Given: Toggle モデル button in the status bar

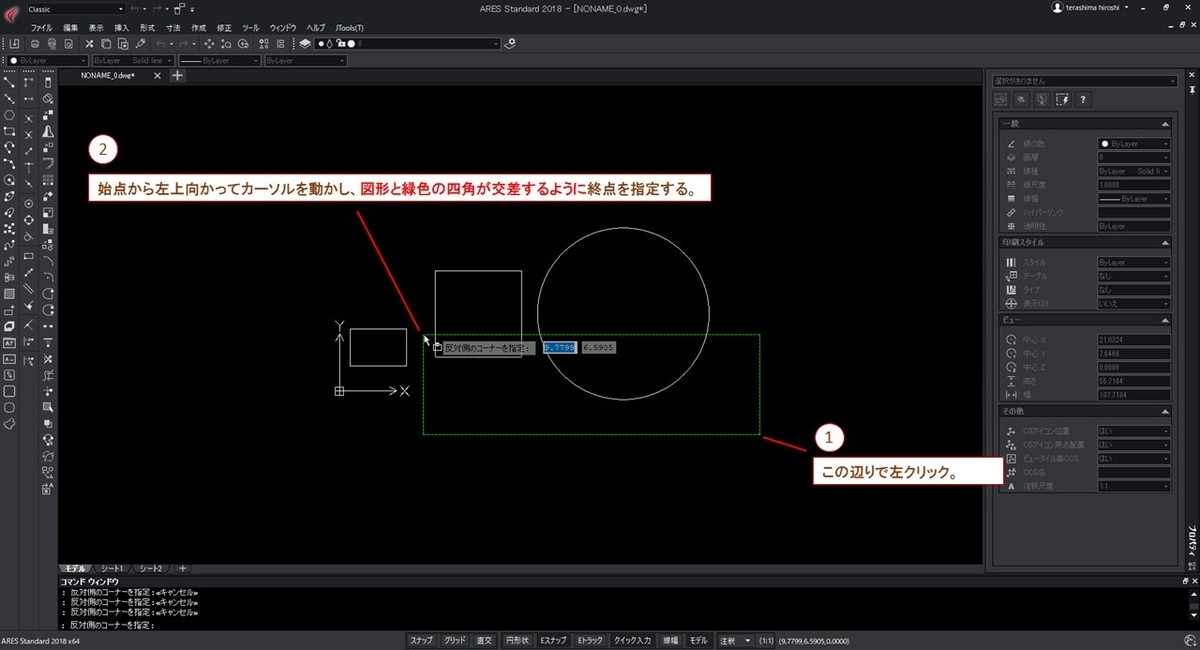Looking at the screenshot, I should coord(698,640).
